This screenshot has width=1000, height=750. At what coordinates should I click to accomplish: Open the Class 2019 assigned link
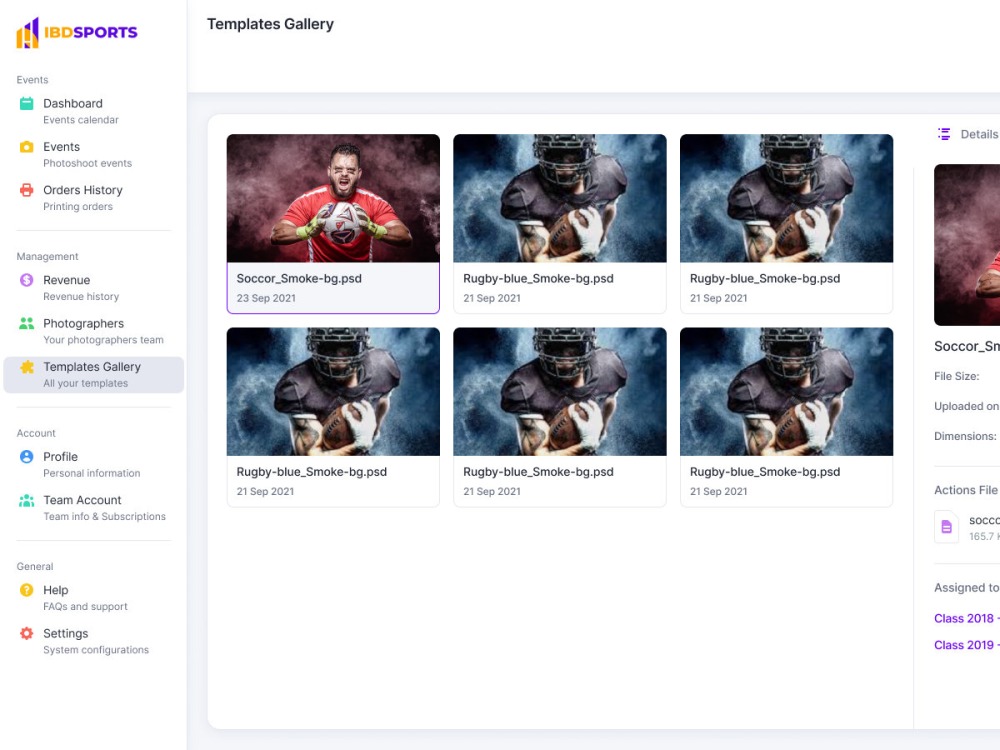[966, 645]
